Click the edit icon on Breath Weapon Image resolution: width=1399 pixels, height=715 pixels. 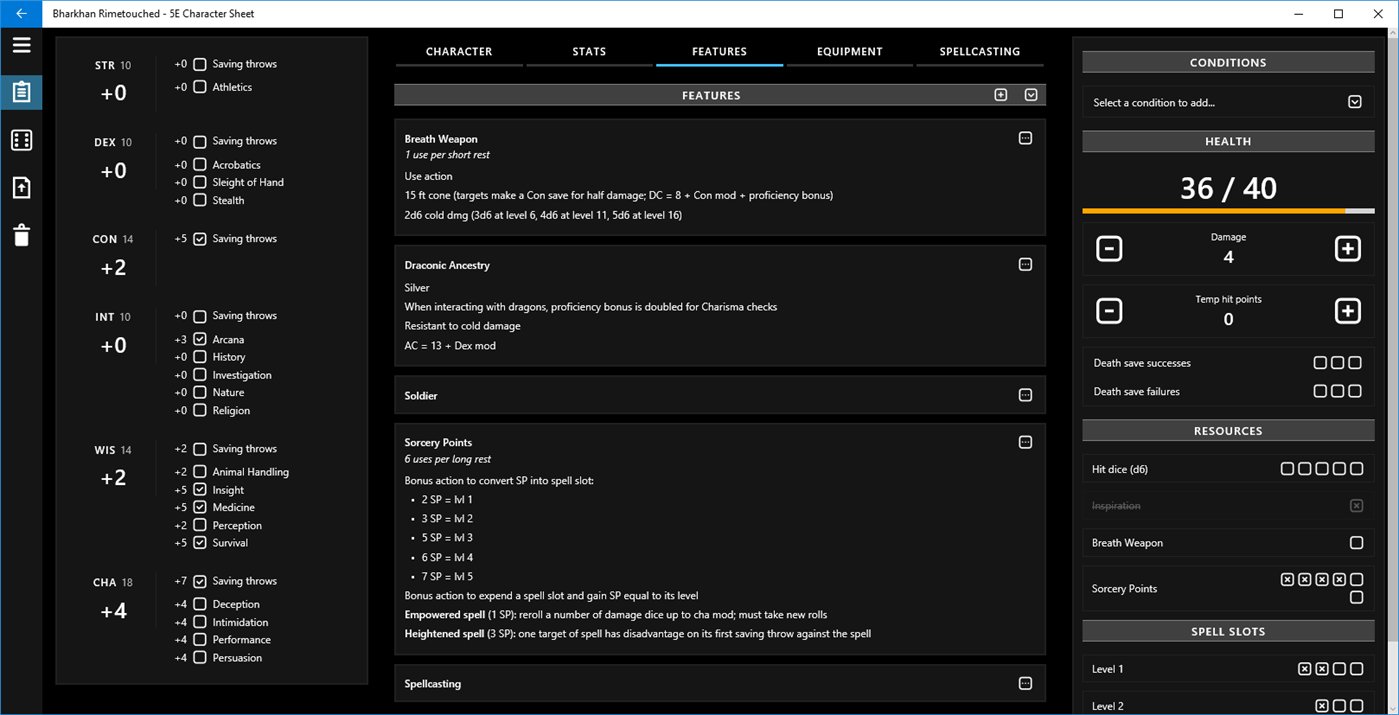click(x=1025, y=138)
